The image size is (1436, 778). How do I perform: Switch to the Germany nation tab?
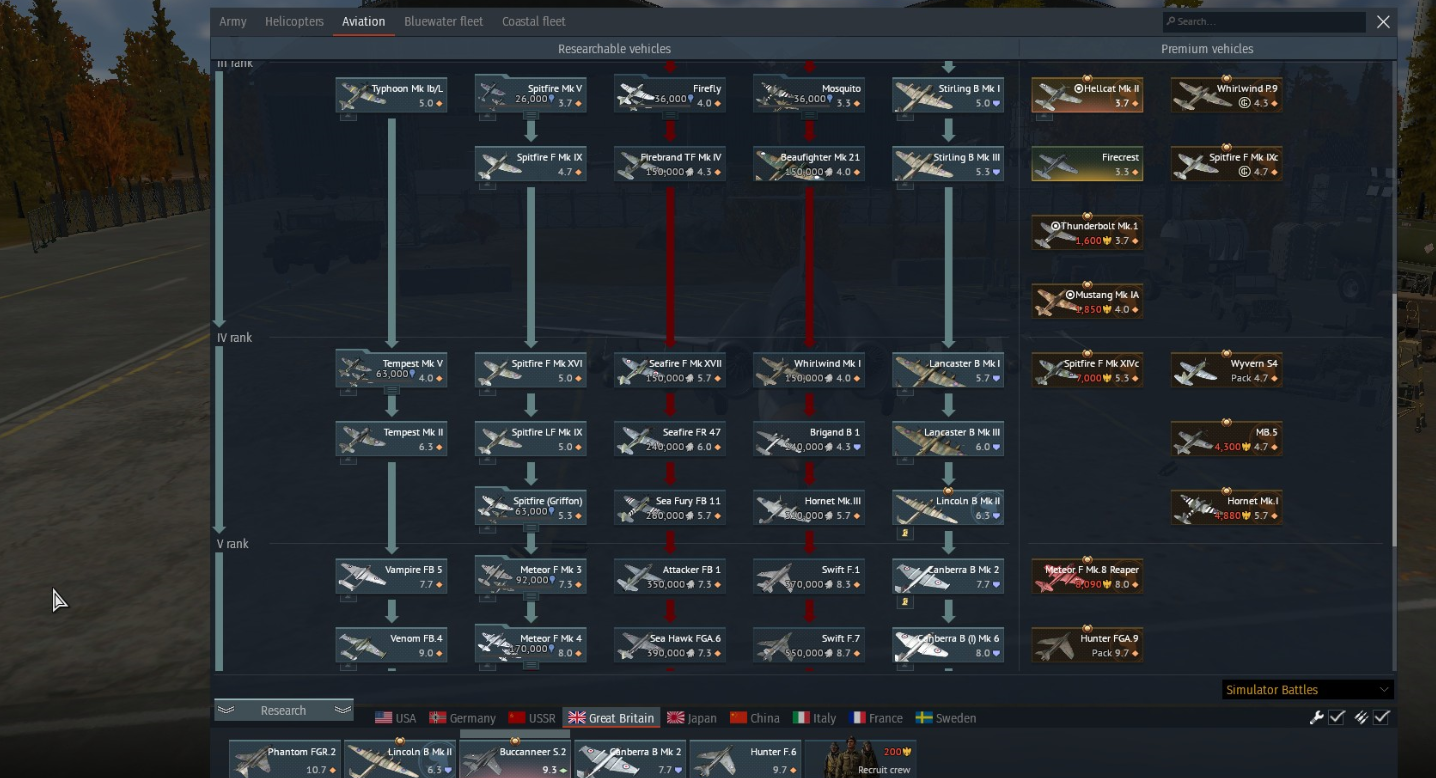click(x=462, y=718)
